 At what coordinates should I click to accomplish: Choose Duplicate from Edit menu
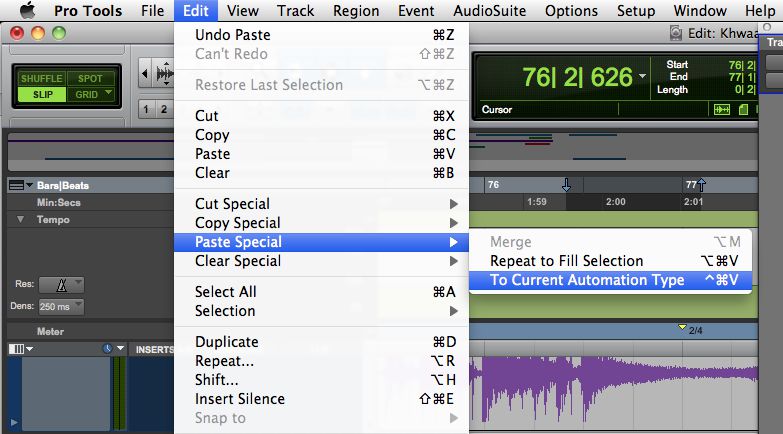coord(322,341)
